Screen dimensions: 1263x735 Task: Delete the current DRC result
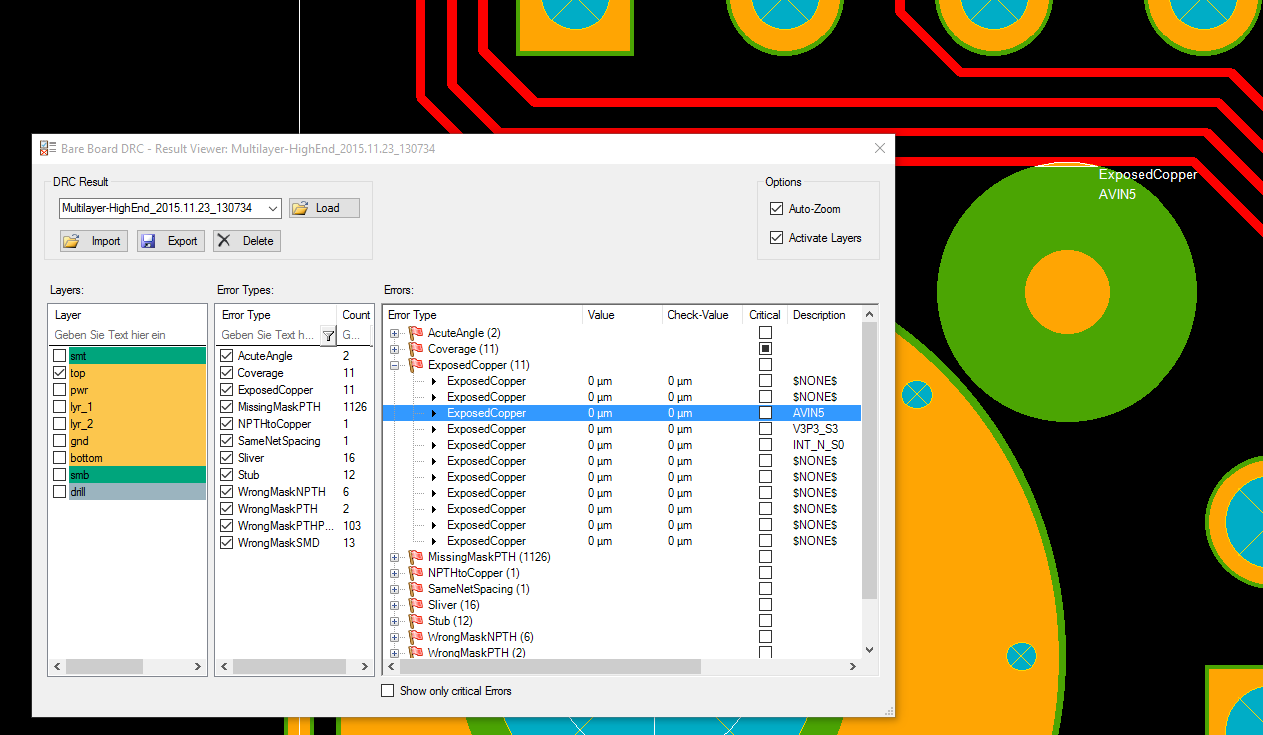[x=247, y=241]
